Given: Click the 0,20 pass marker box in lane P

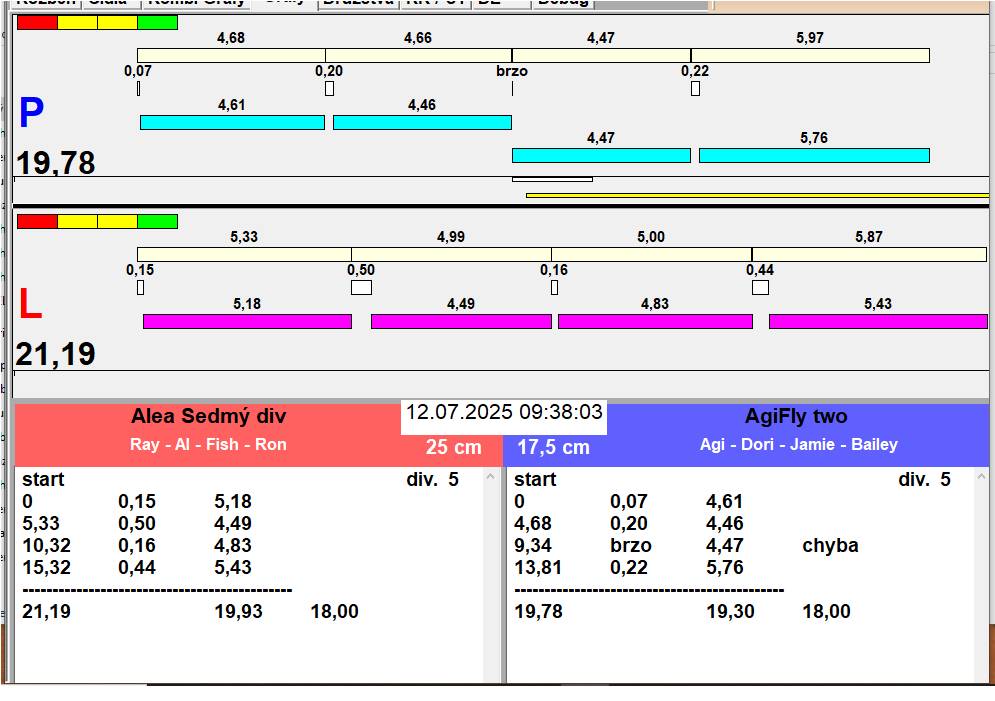Looking at the screenshot, I should coord(329,88).
